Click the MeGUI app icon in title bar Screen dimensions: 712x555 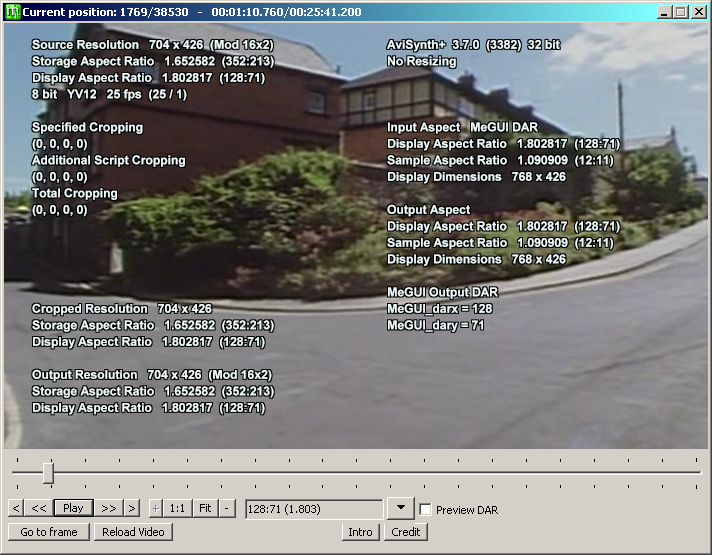click(x=12, y=12)
